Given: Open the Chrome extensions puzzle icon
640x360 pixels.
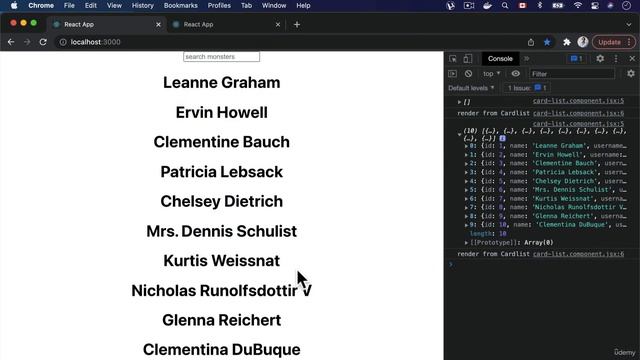Looking at the screenshot, I should pos(567,42).
